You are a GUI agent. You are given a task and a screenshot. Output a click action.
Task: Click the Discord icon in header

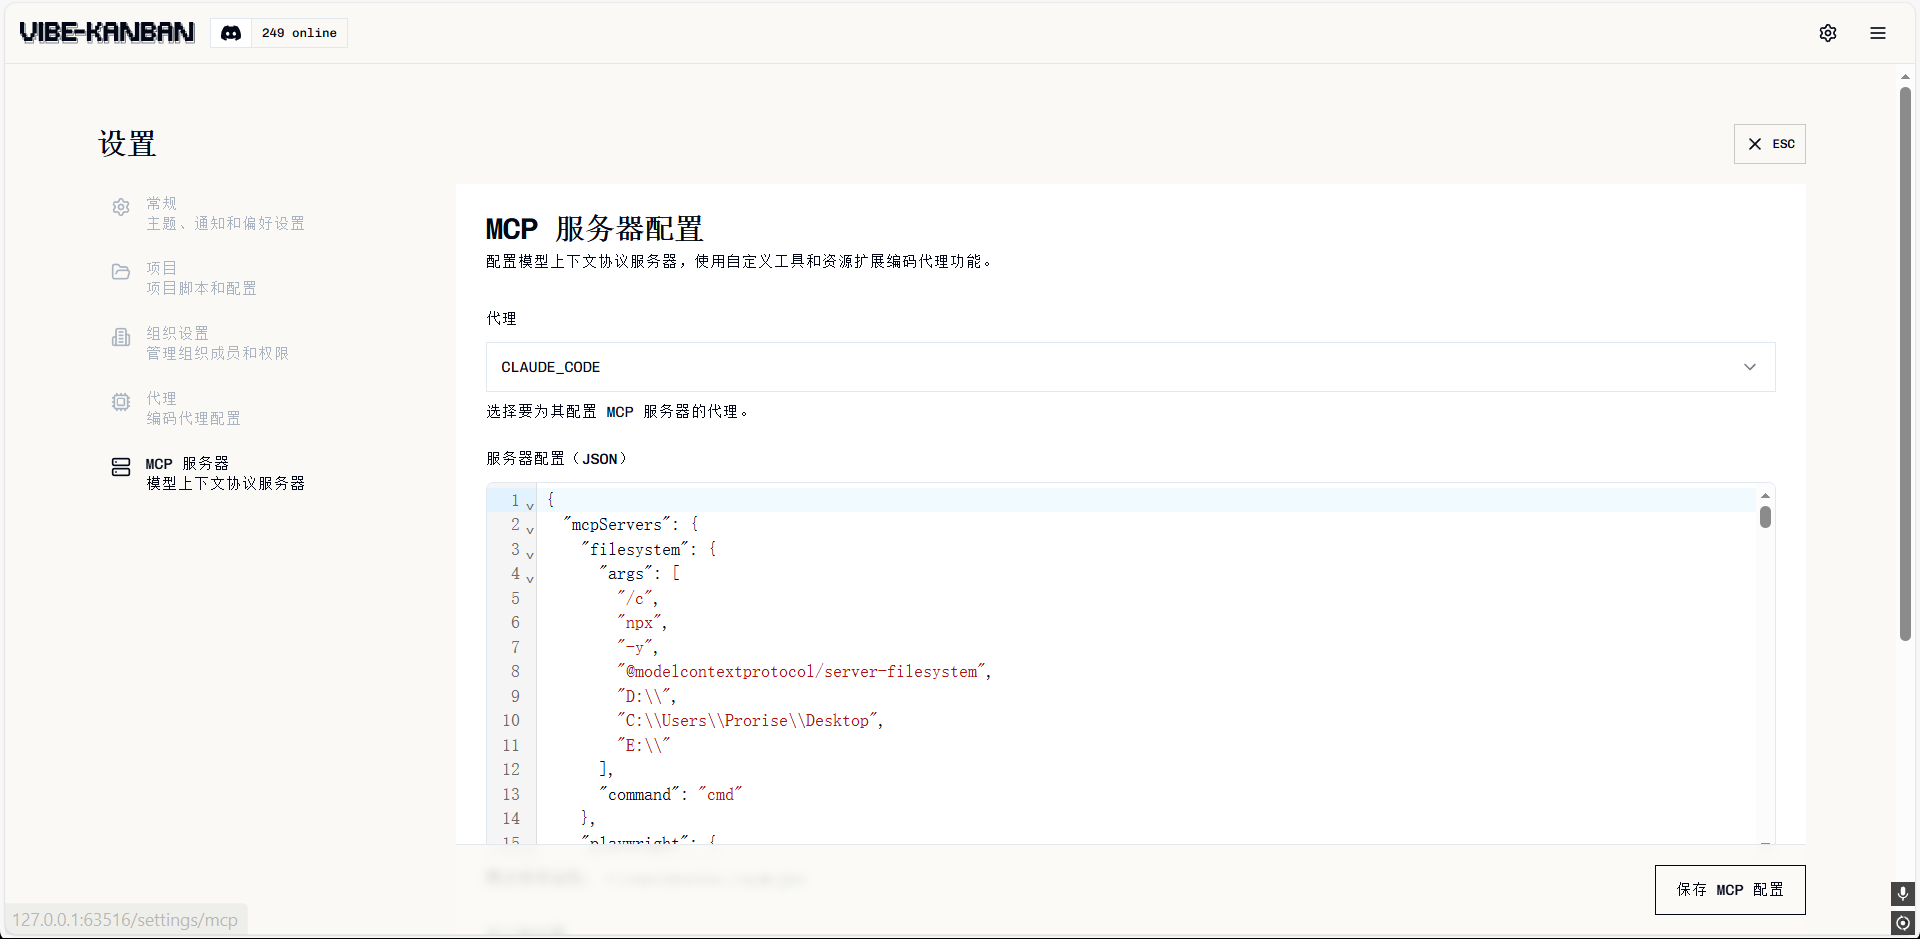pyautogui.click(x=231, y=33)
